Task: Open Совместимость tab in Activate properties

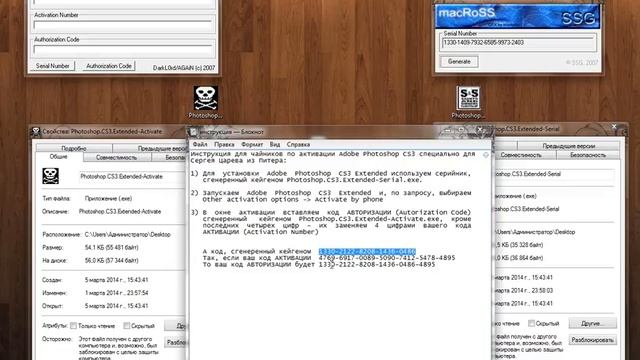Action: (x=117, y=157)
